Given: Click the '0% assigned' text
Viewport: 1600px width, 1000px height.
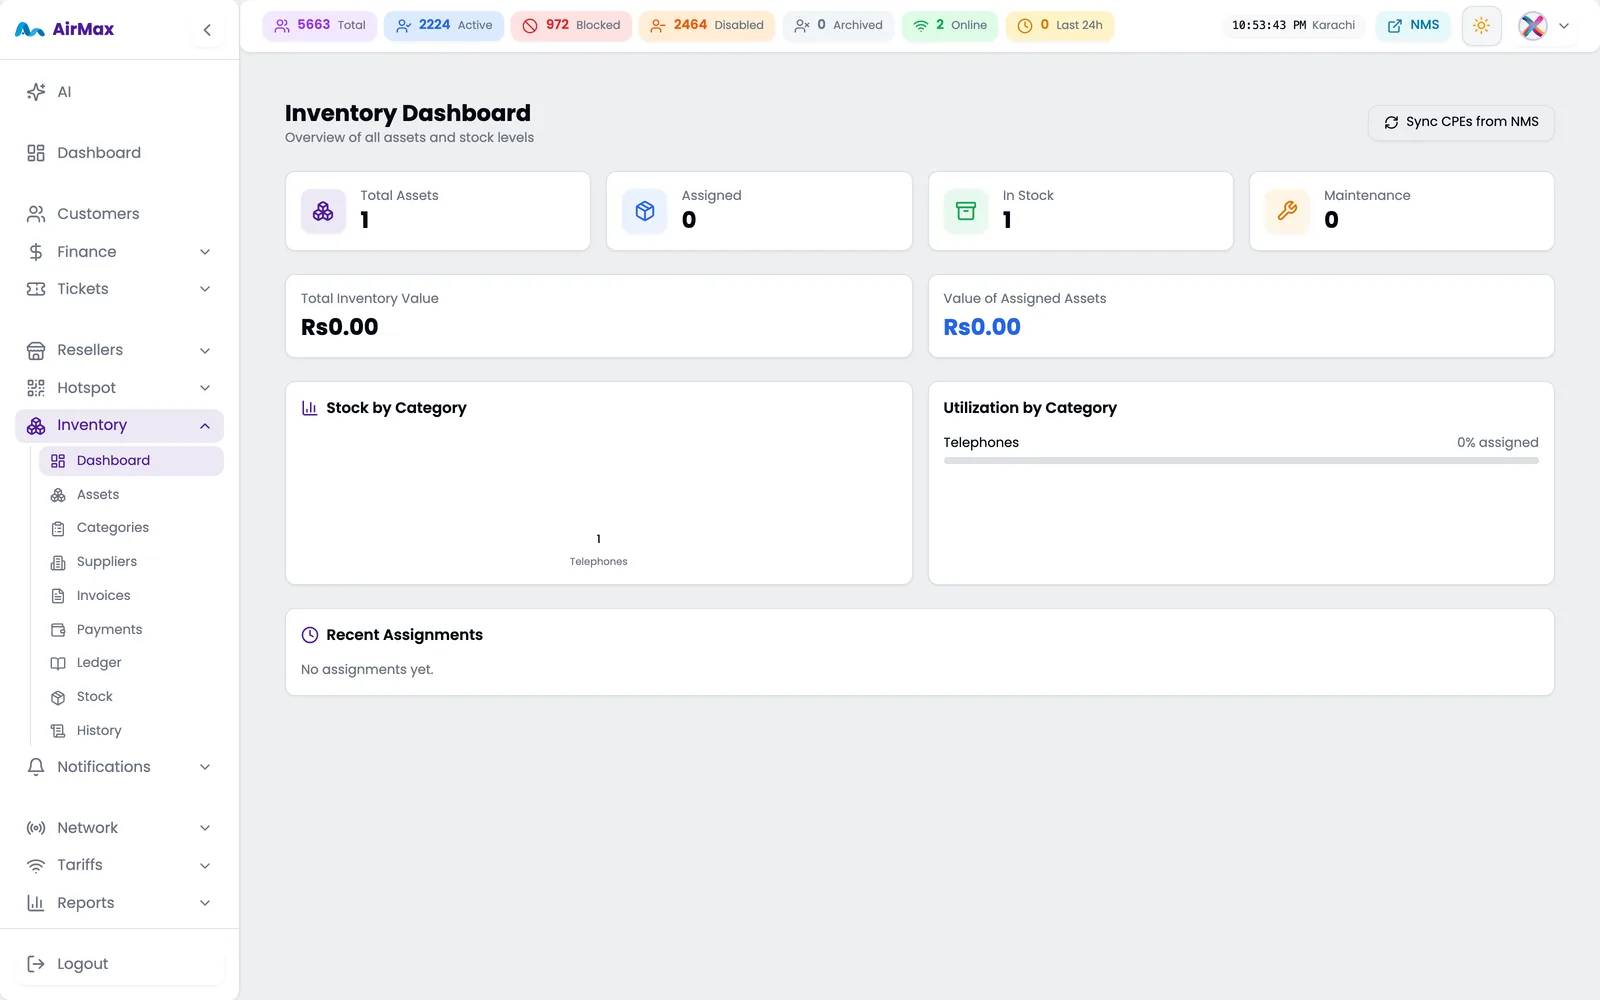Looking at the screenshot, I should [1497, 443].
